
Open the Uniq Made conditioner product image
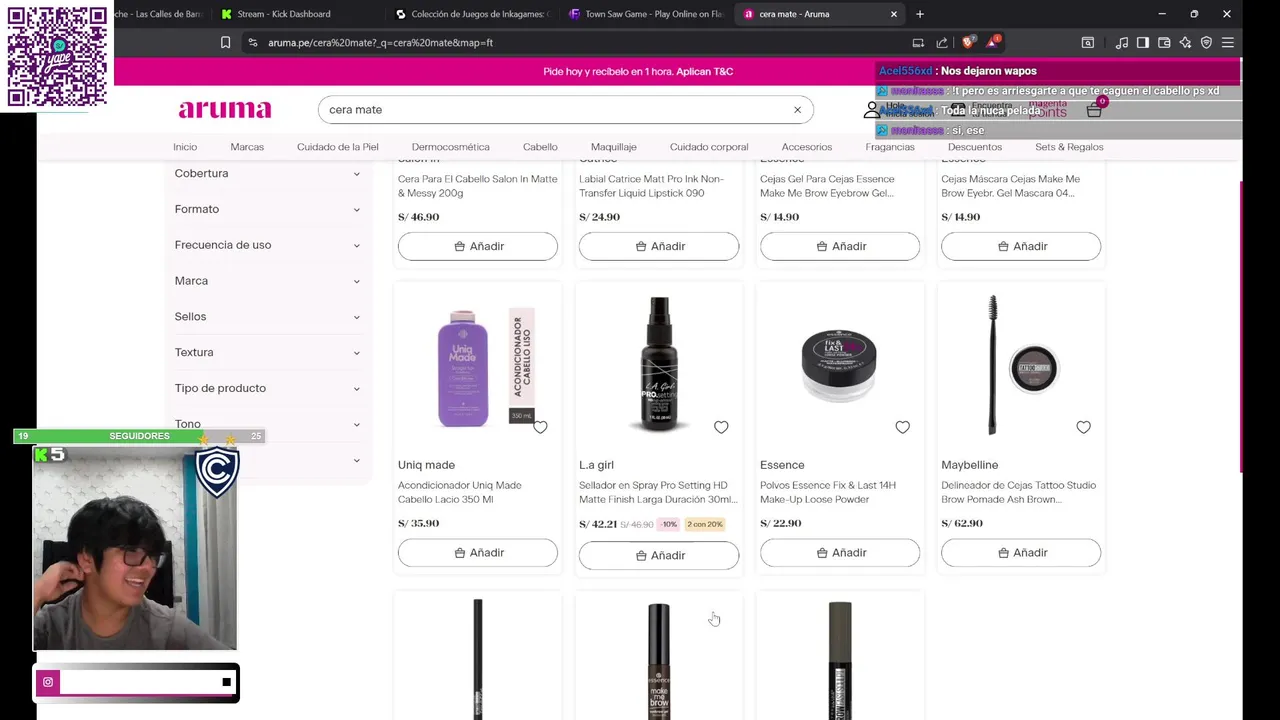[478, 366]
